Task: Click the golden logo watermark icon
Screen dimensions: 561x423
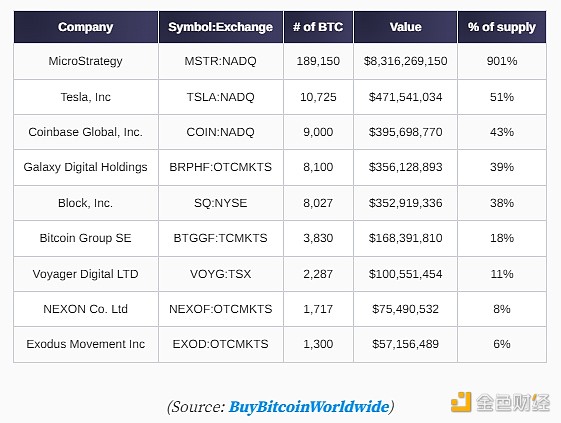Action: (461, 402)
